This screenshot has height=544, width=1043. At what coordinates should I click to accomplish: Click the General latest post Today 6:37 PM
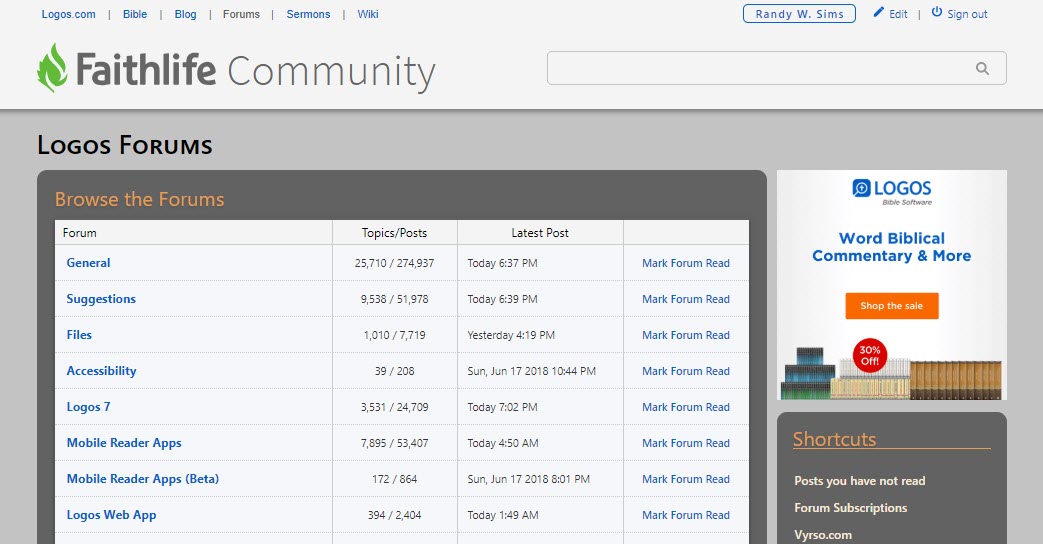click(x=502, y=263)
